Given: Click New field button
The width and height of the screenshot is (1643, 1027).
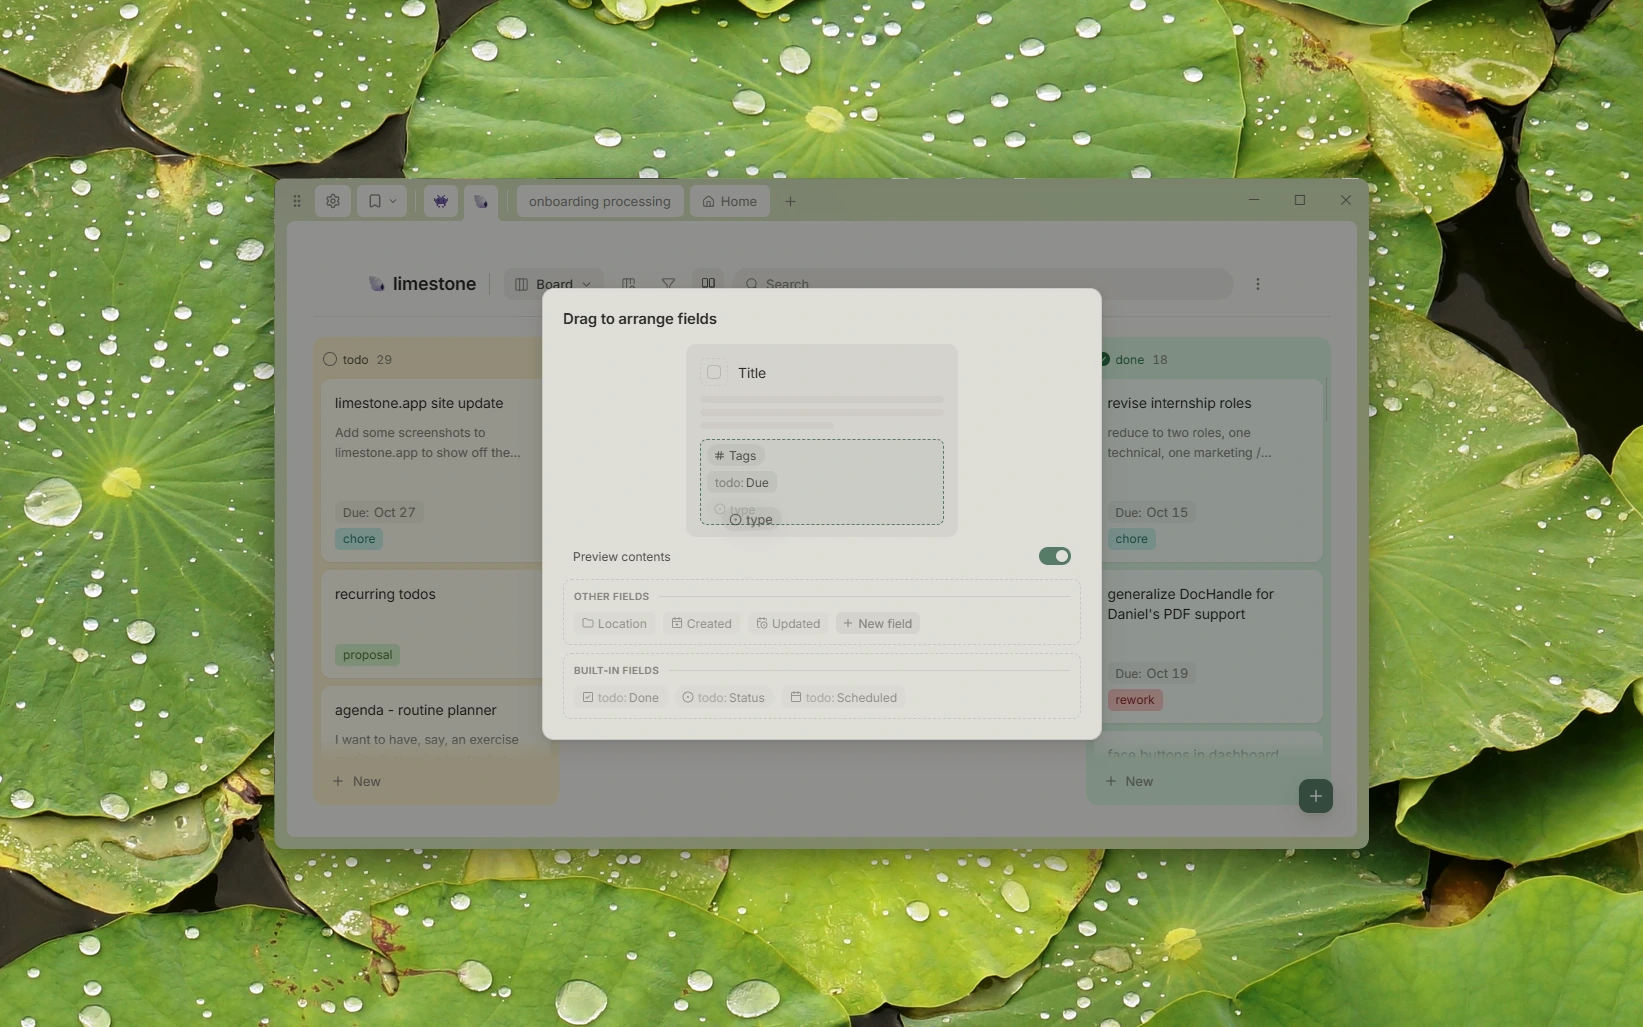Looking at the screenshot, I should click(x=878, y=623).
